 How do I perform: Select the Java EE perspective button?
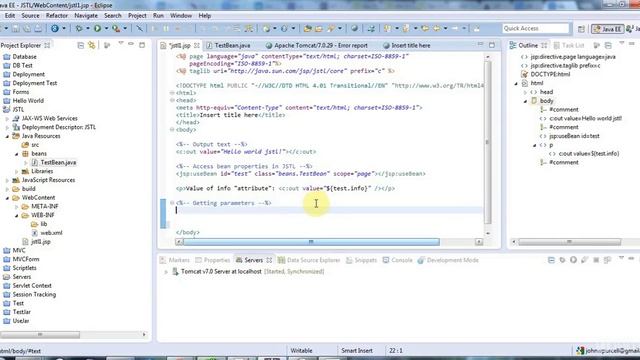[x=607, y=29]
